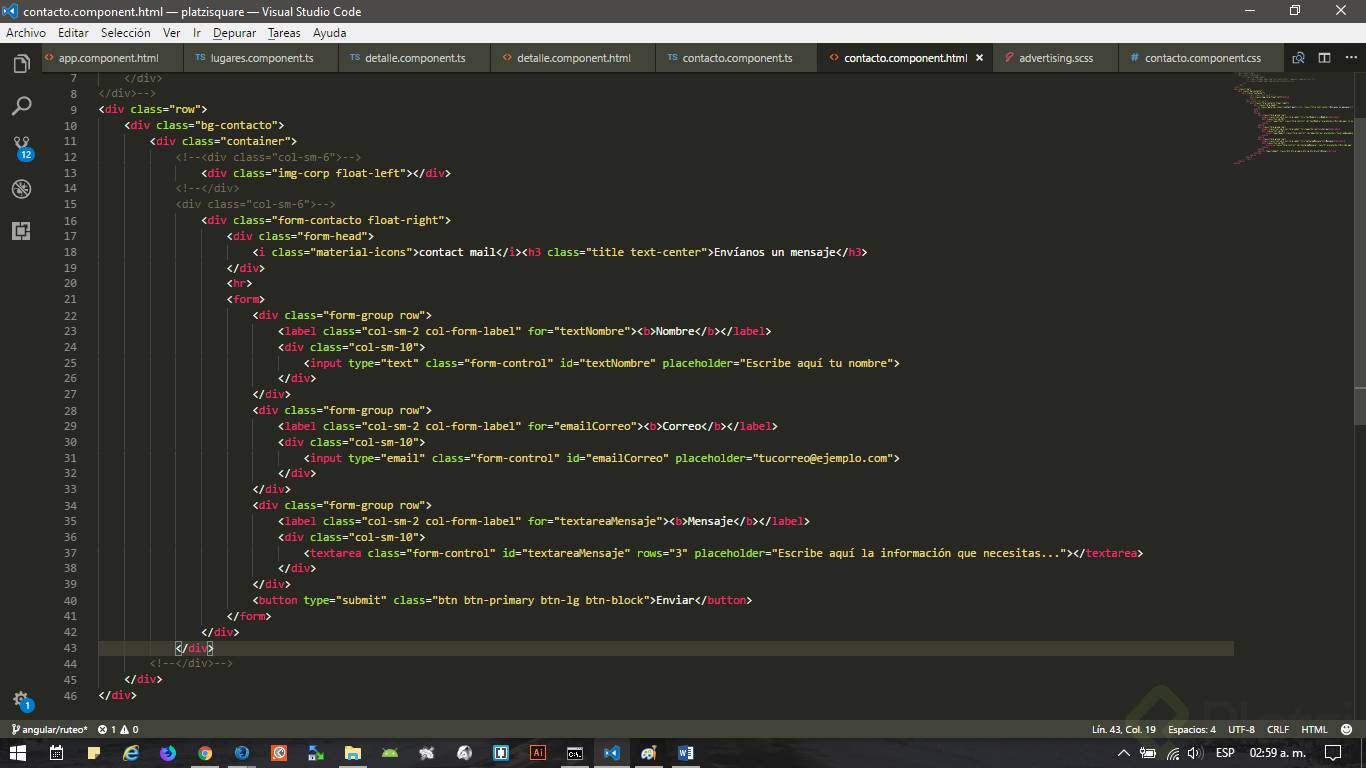1366x768 pixels.
Task: Open the Ir menu
Action: [x=197, y=33]
